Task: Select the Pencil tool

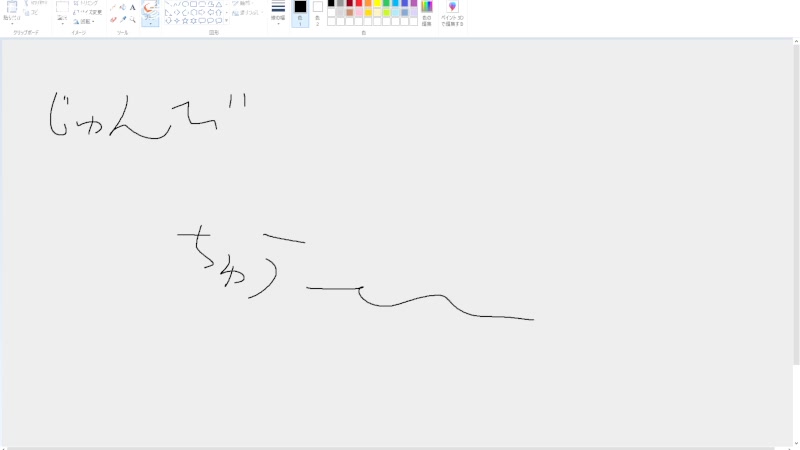Action: (x=113, y=7)
